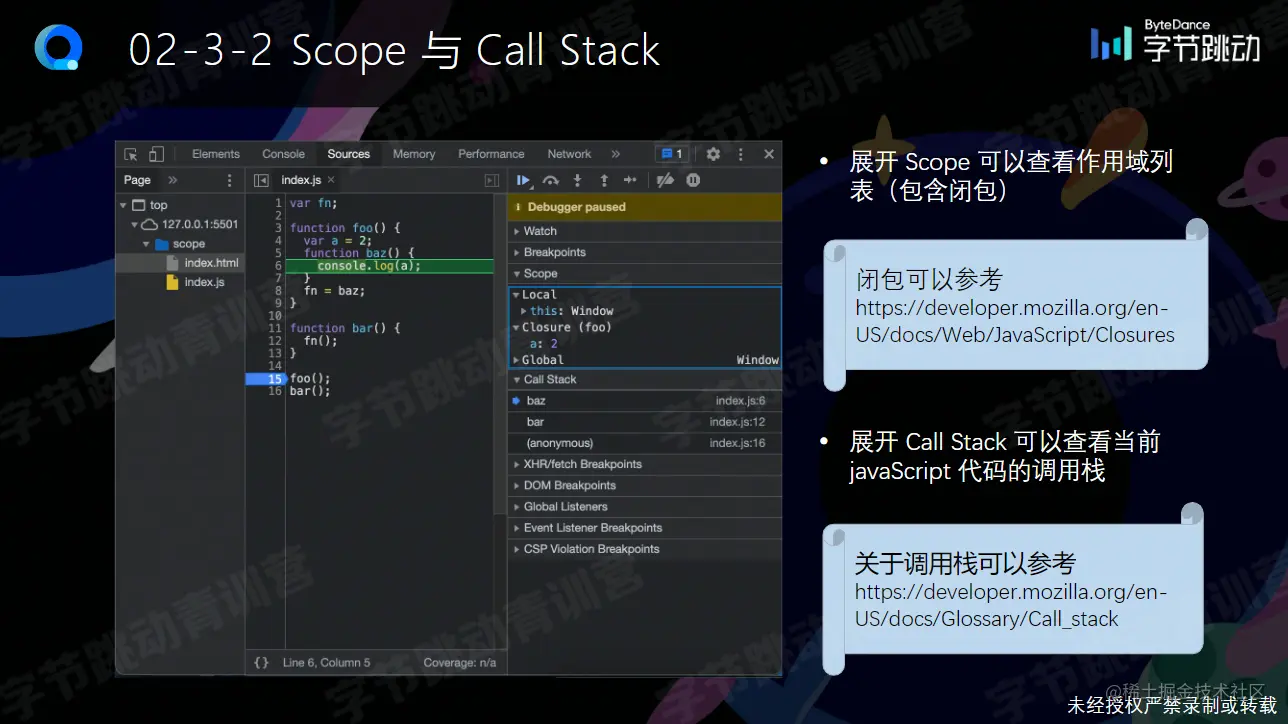
Task: Select the Sources tab
Action: pos(349,154)
